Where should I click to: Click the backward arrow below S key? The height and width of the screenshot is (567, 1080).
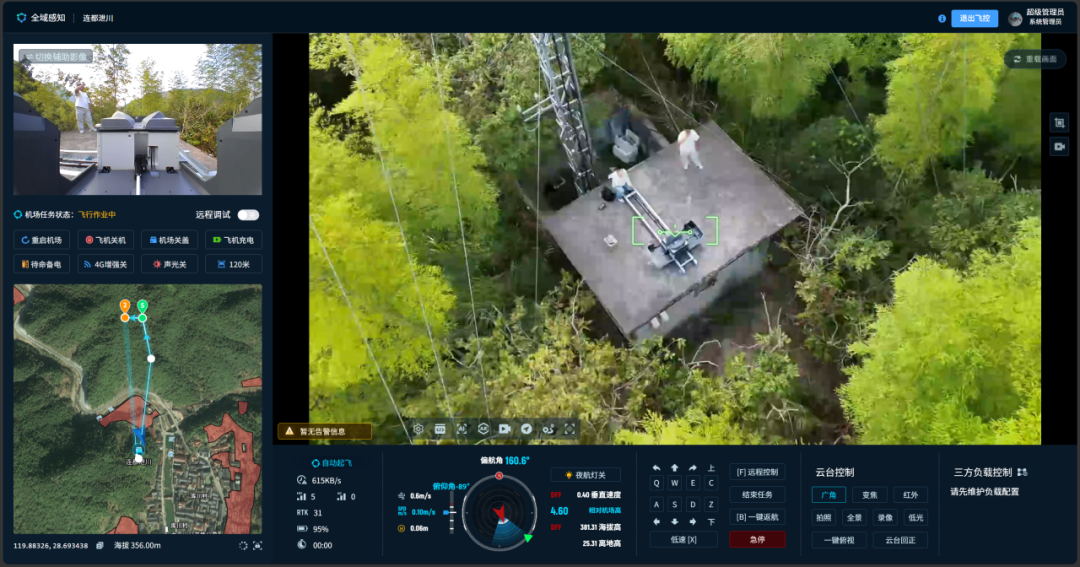tap(674, 522)
